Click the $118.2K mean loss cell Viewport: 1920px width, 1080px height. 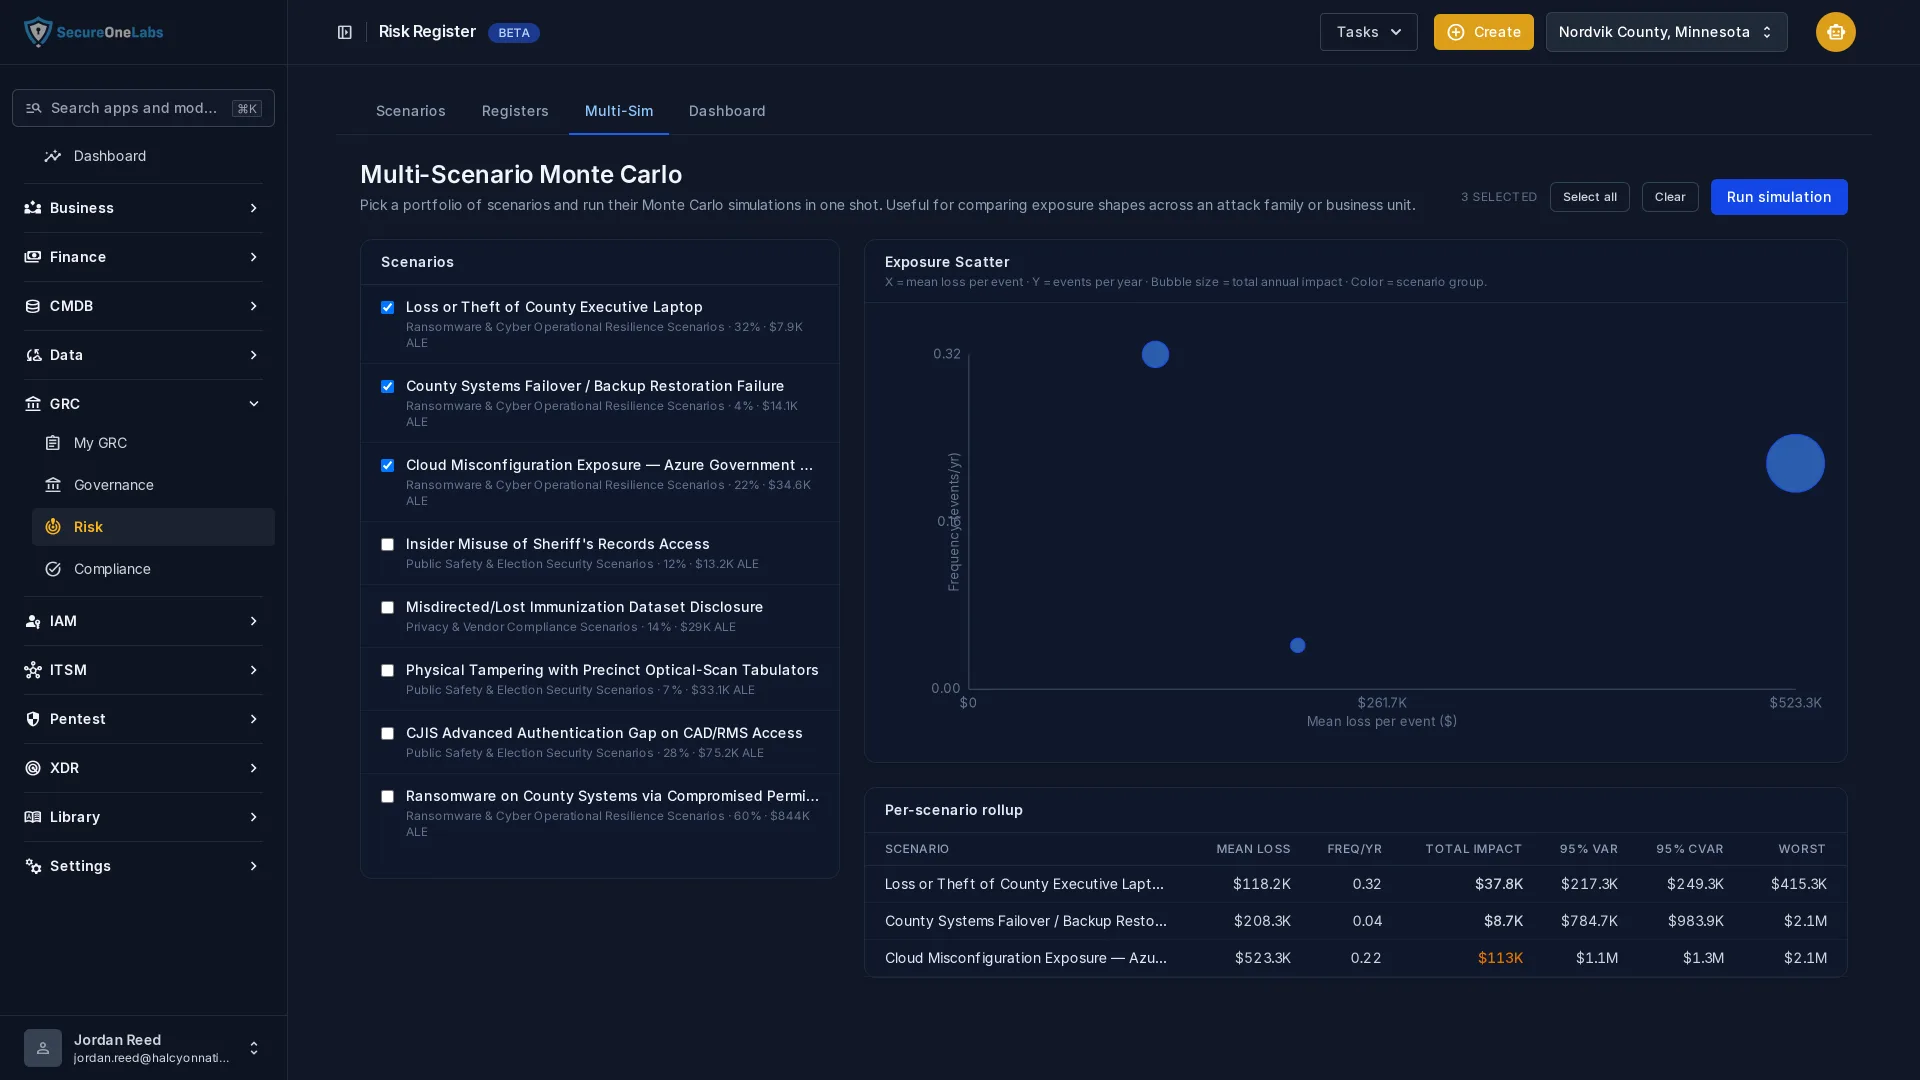(1261, 884)
